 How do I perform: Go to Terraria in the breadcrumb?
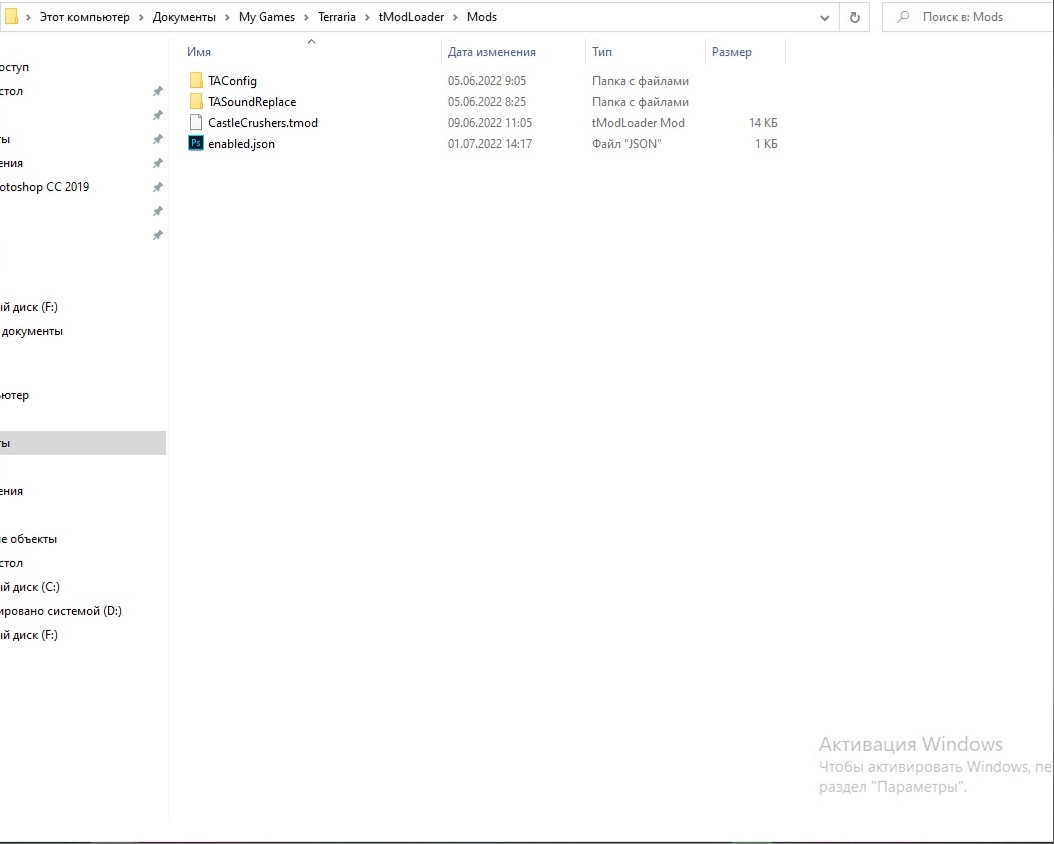coord(337,17)
